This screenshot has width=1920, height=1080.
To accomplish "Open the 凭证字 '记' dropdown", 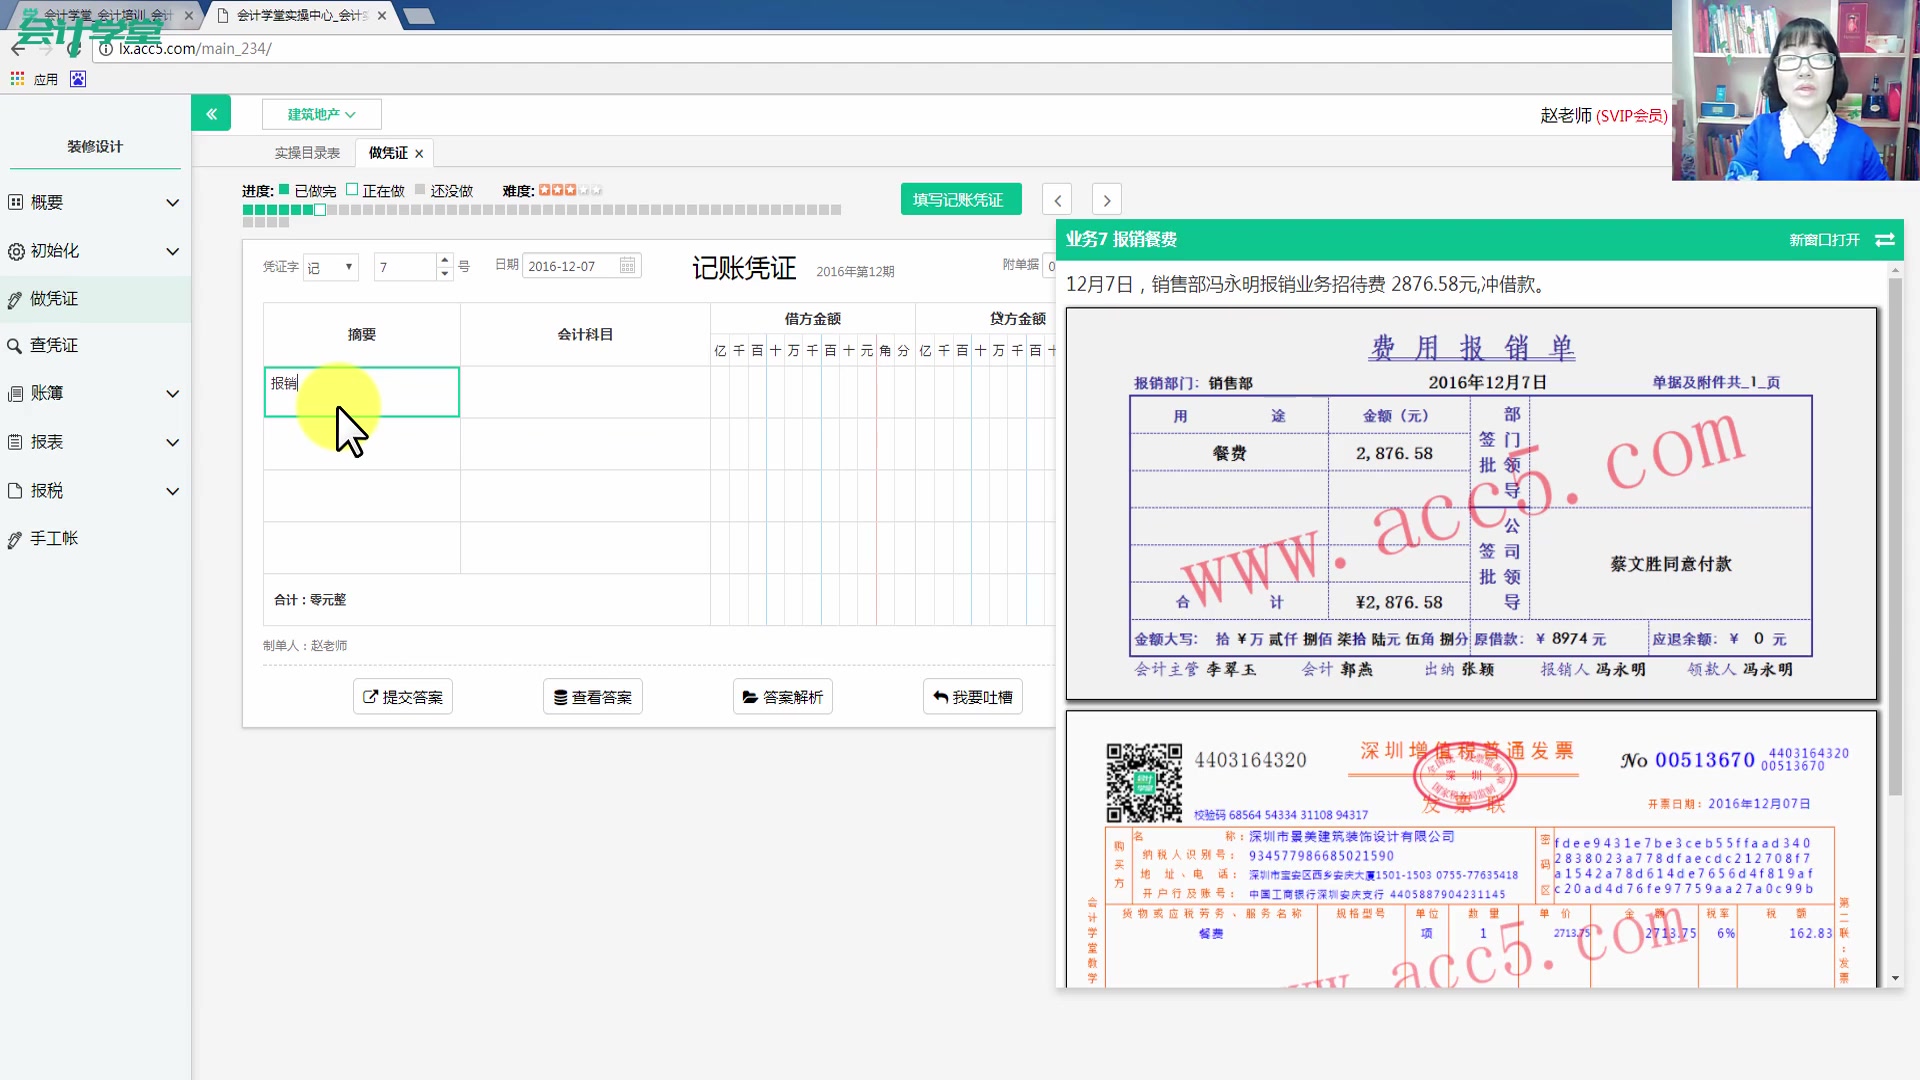I will click(x=330, y=266).
